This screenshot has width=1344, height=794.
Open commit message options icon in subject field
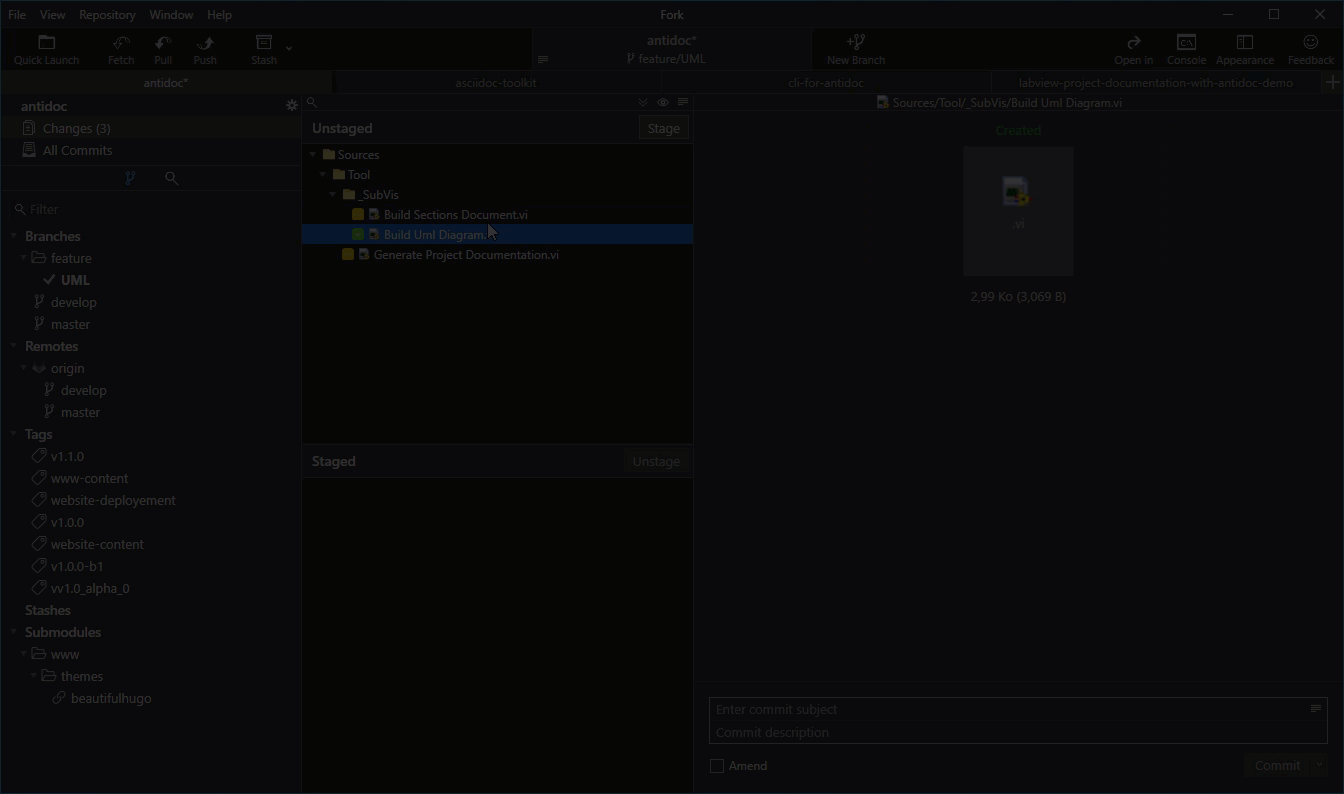coord(1316,708)
